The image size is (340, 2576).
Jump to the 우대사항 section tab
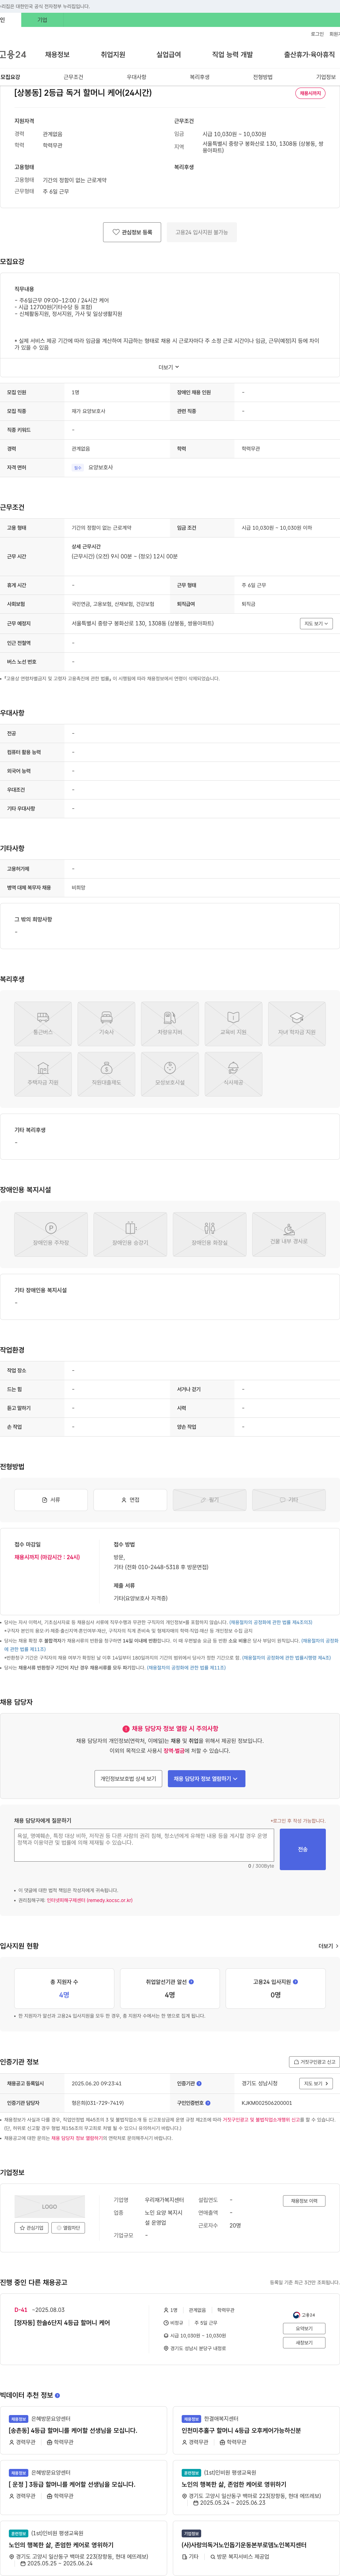tap(136, 77)
